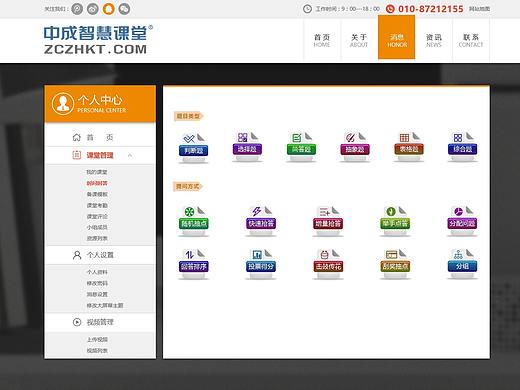Select the blue 综合题 comprehensive question icon
The width and height of the screenshot is (520, 390).
[462, 147]
